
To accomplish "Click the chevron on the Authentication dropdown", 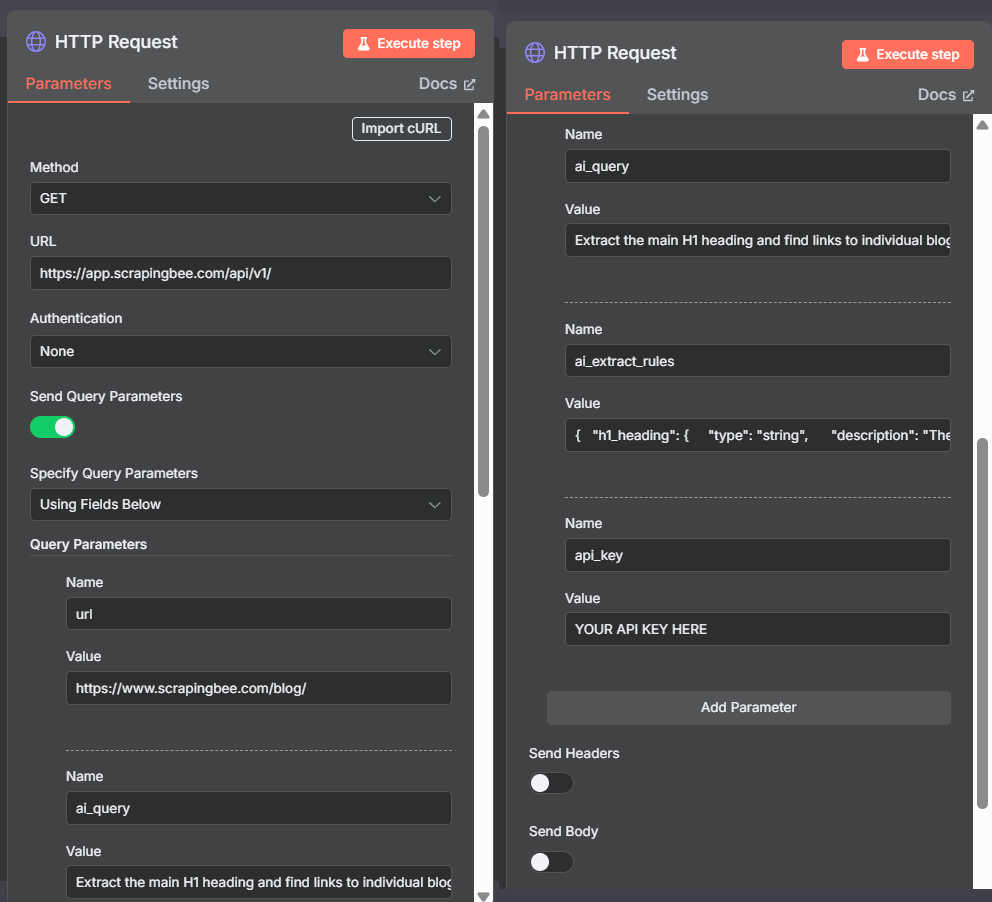I will 435,351.
